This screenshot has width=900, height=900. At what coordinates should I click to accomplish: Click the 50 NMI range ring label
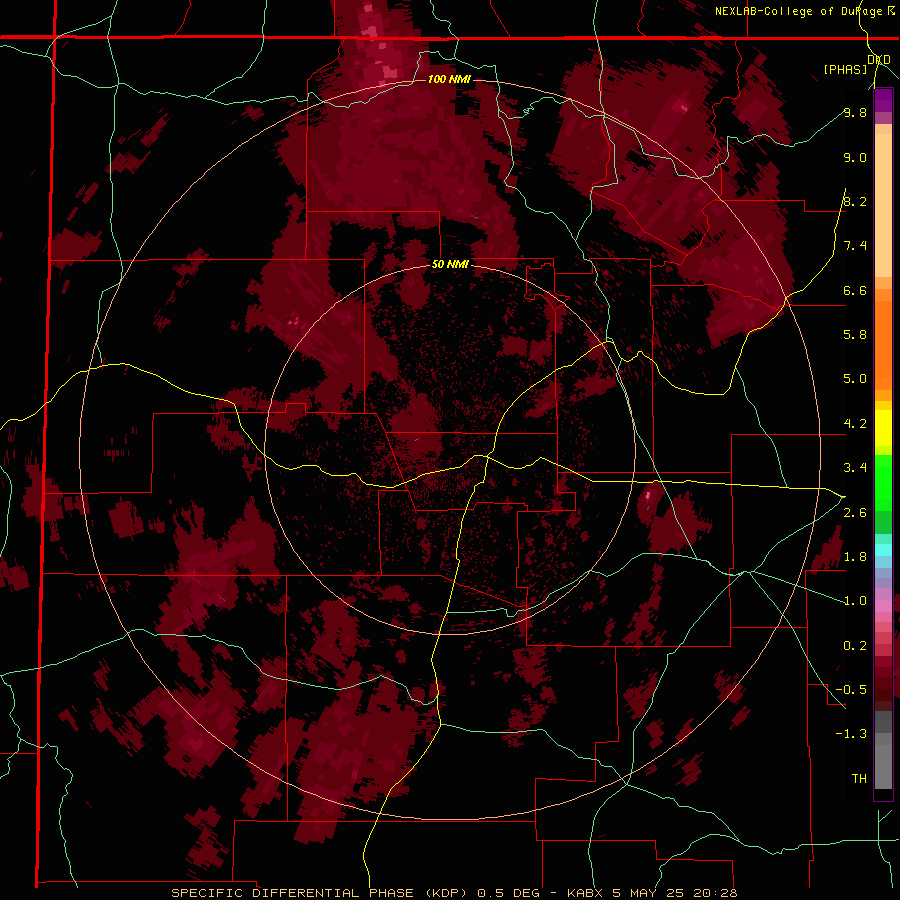click(x=450, y=265)
